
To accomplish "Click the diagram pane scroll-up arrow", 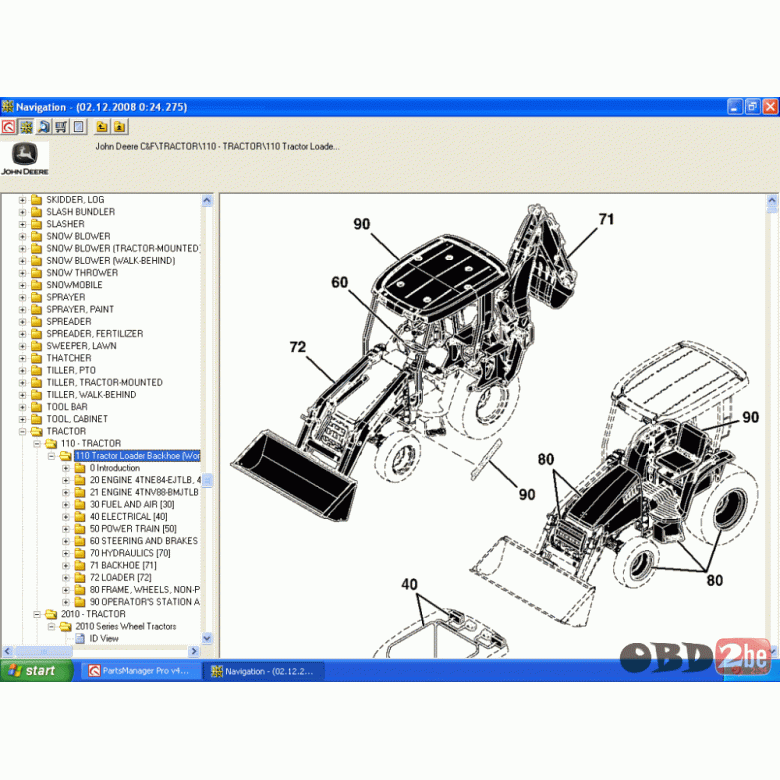I will [x=772, y=200].
